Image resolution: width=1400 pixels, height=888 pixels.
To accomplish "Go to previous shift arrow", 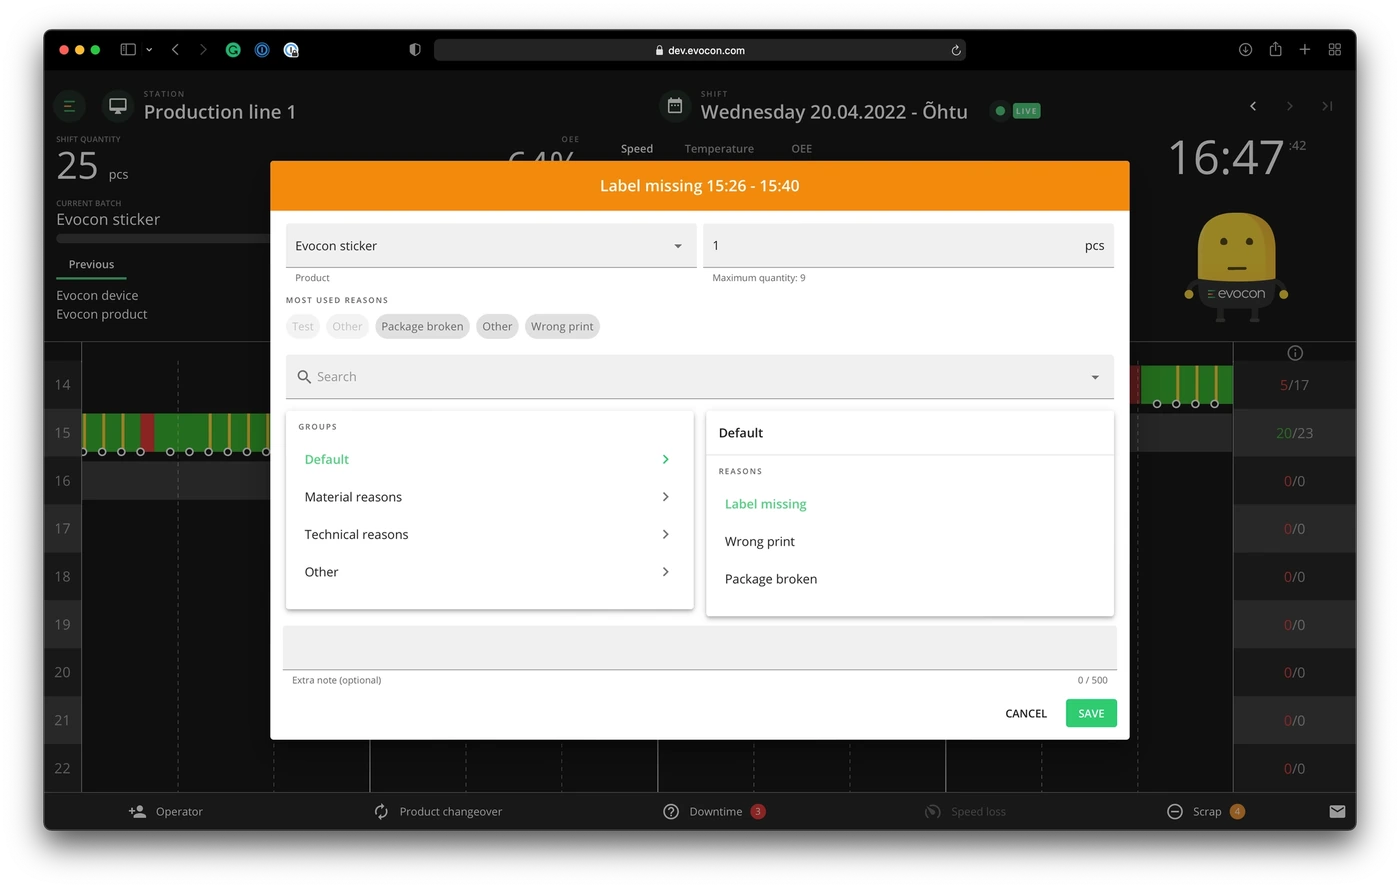I will tap(1253, 106).
